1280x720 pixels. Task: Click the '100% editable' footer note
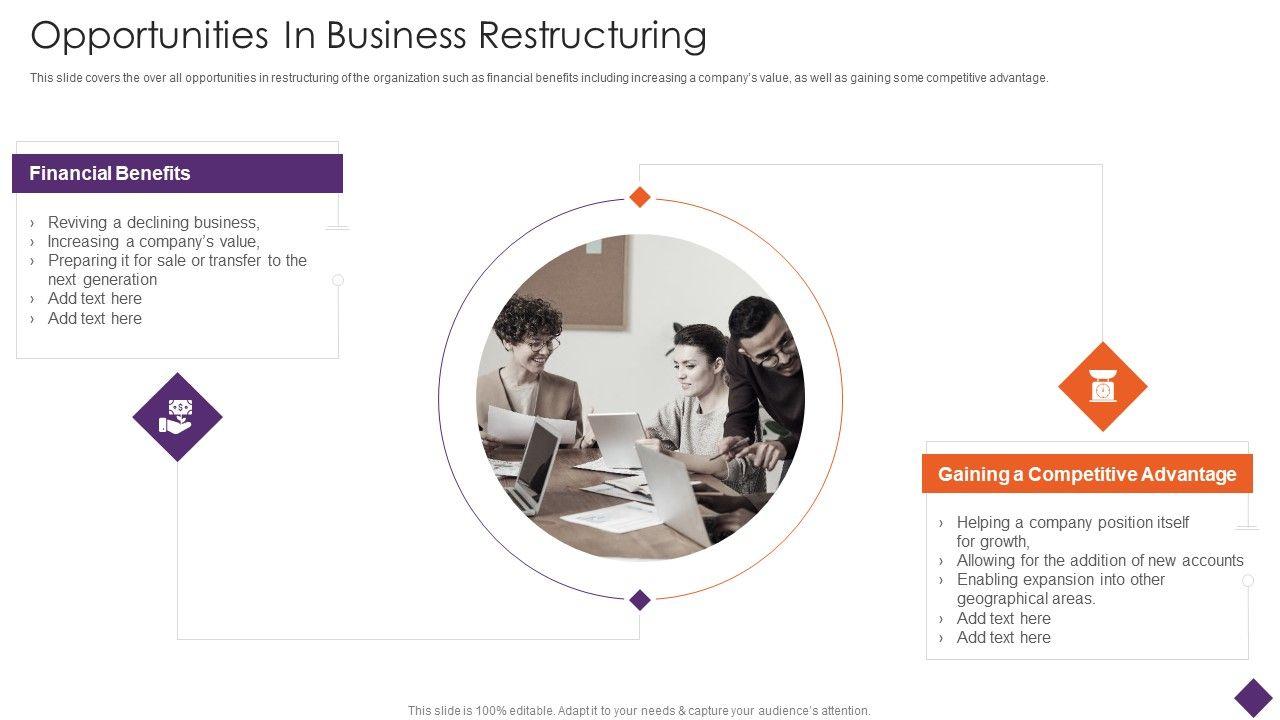tap(639, 711)
